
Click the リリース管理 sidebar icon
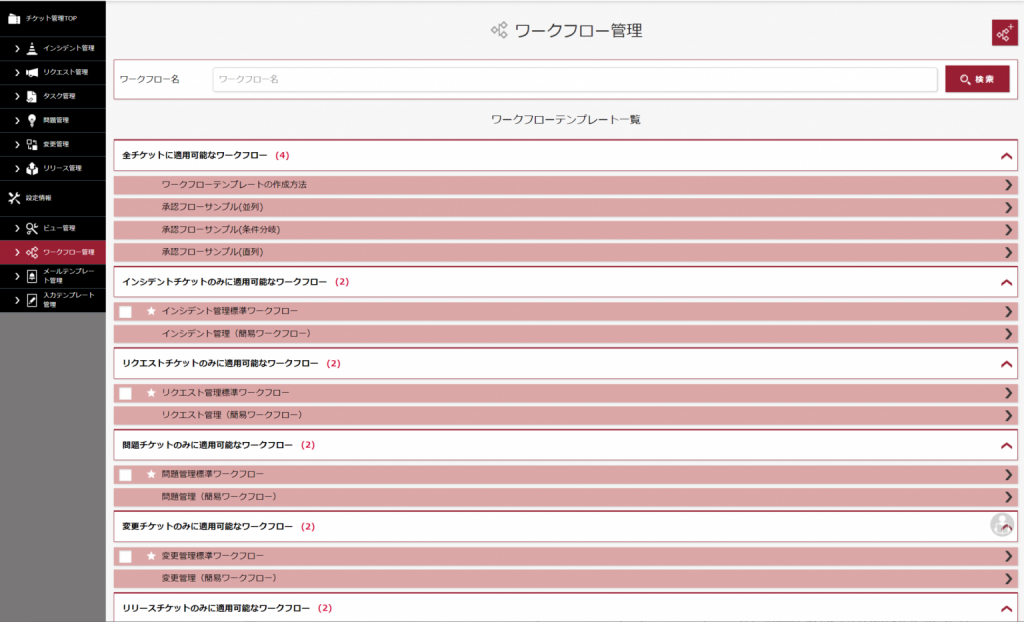pyautogui.click(x=30, y=168)
